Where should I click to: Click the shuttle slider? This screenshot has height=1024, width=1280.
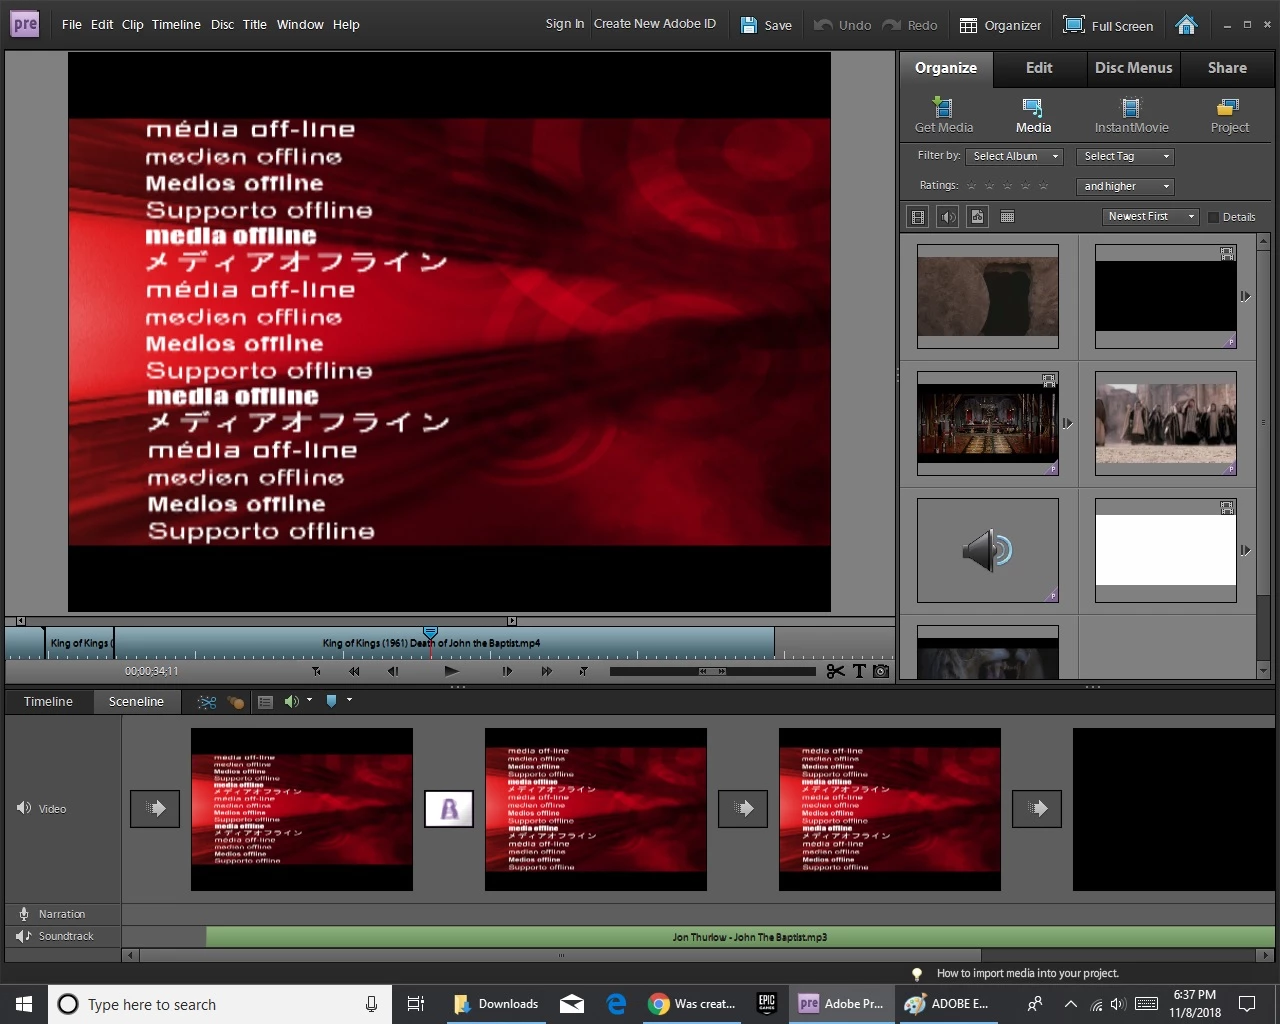tap(712, 671)
